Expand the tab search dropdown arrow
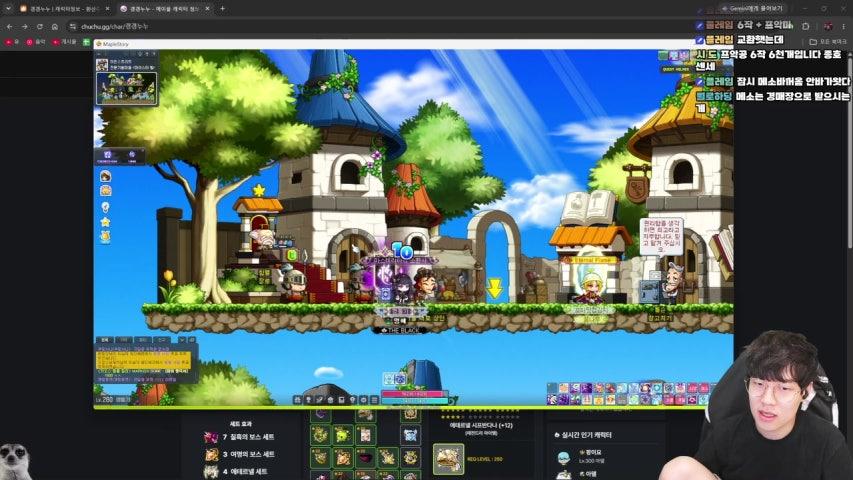The image size is (853, 480). pyautogui.click(x=8, y=9)
